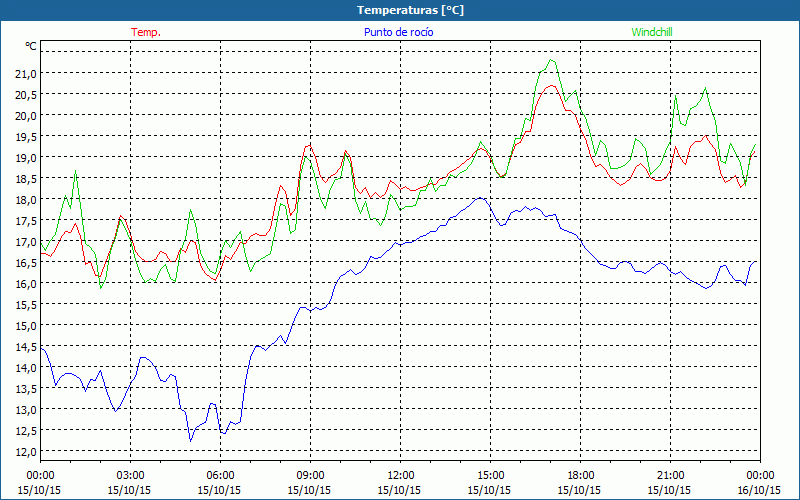Click the 18,0 y-axis value
800x500 pixels.
coord(26,199)
